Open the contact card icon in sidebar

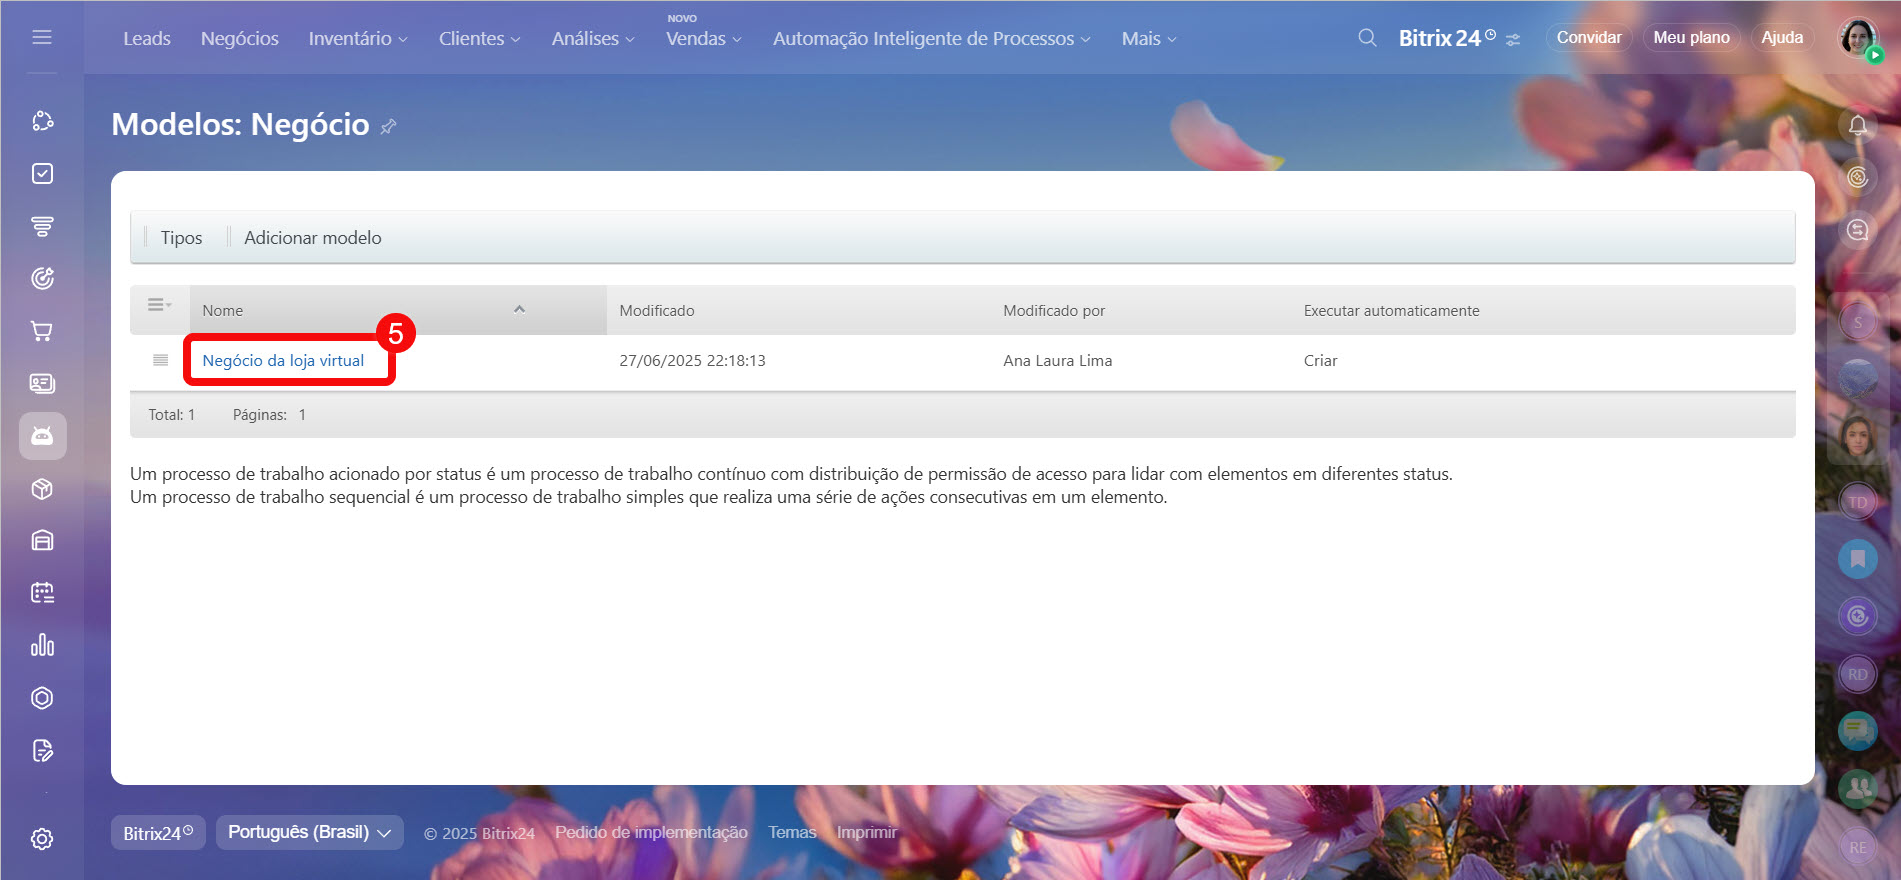pos(42,384)
